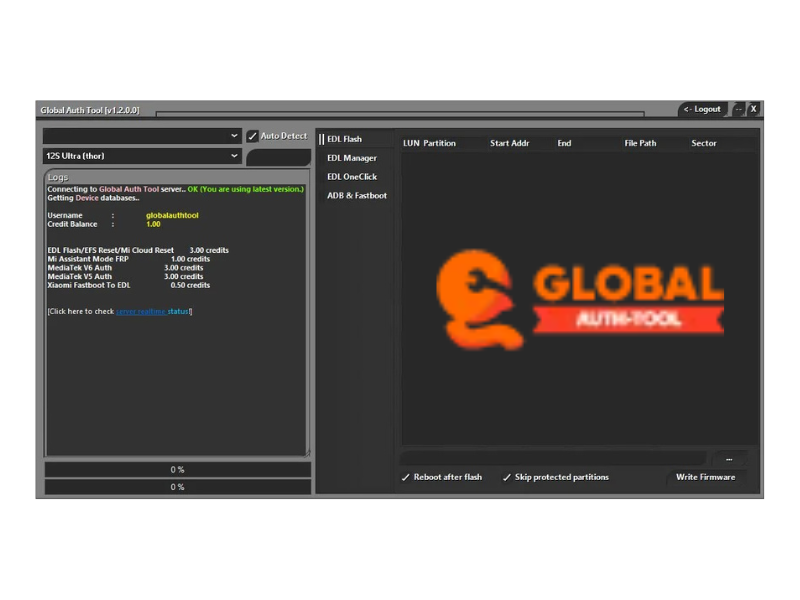Click the EDL Flash/EFS Reset/Mi Cloud Reset line
The width and height of the screenshot is (800, 600).
138,251
